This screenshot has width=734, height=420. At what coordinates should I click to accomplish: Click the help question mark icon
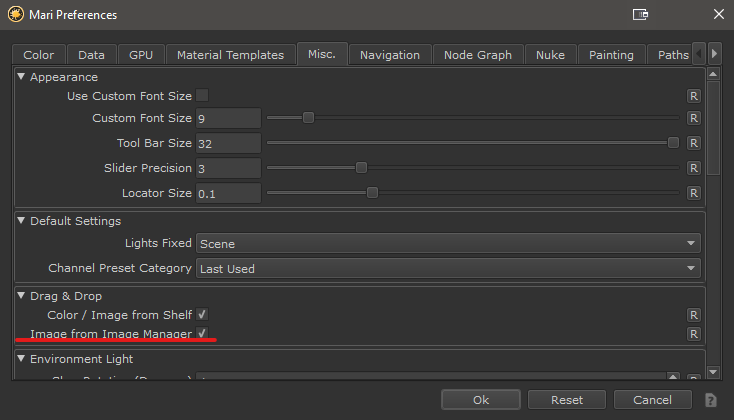pos(710,400)
